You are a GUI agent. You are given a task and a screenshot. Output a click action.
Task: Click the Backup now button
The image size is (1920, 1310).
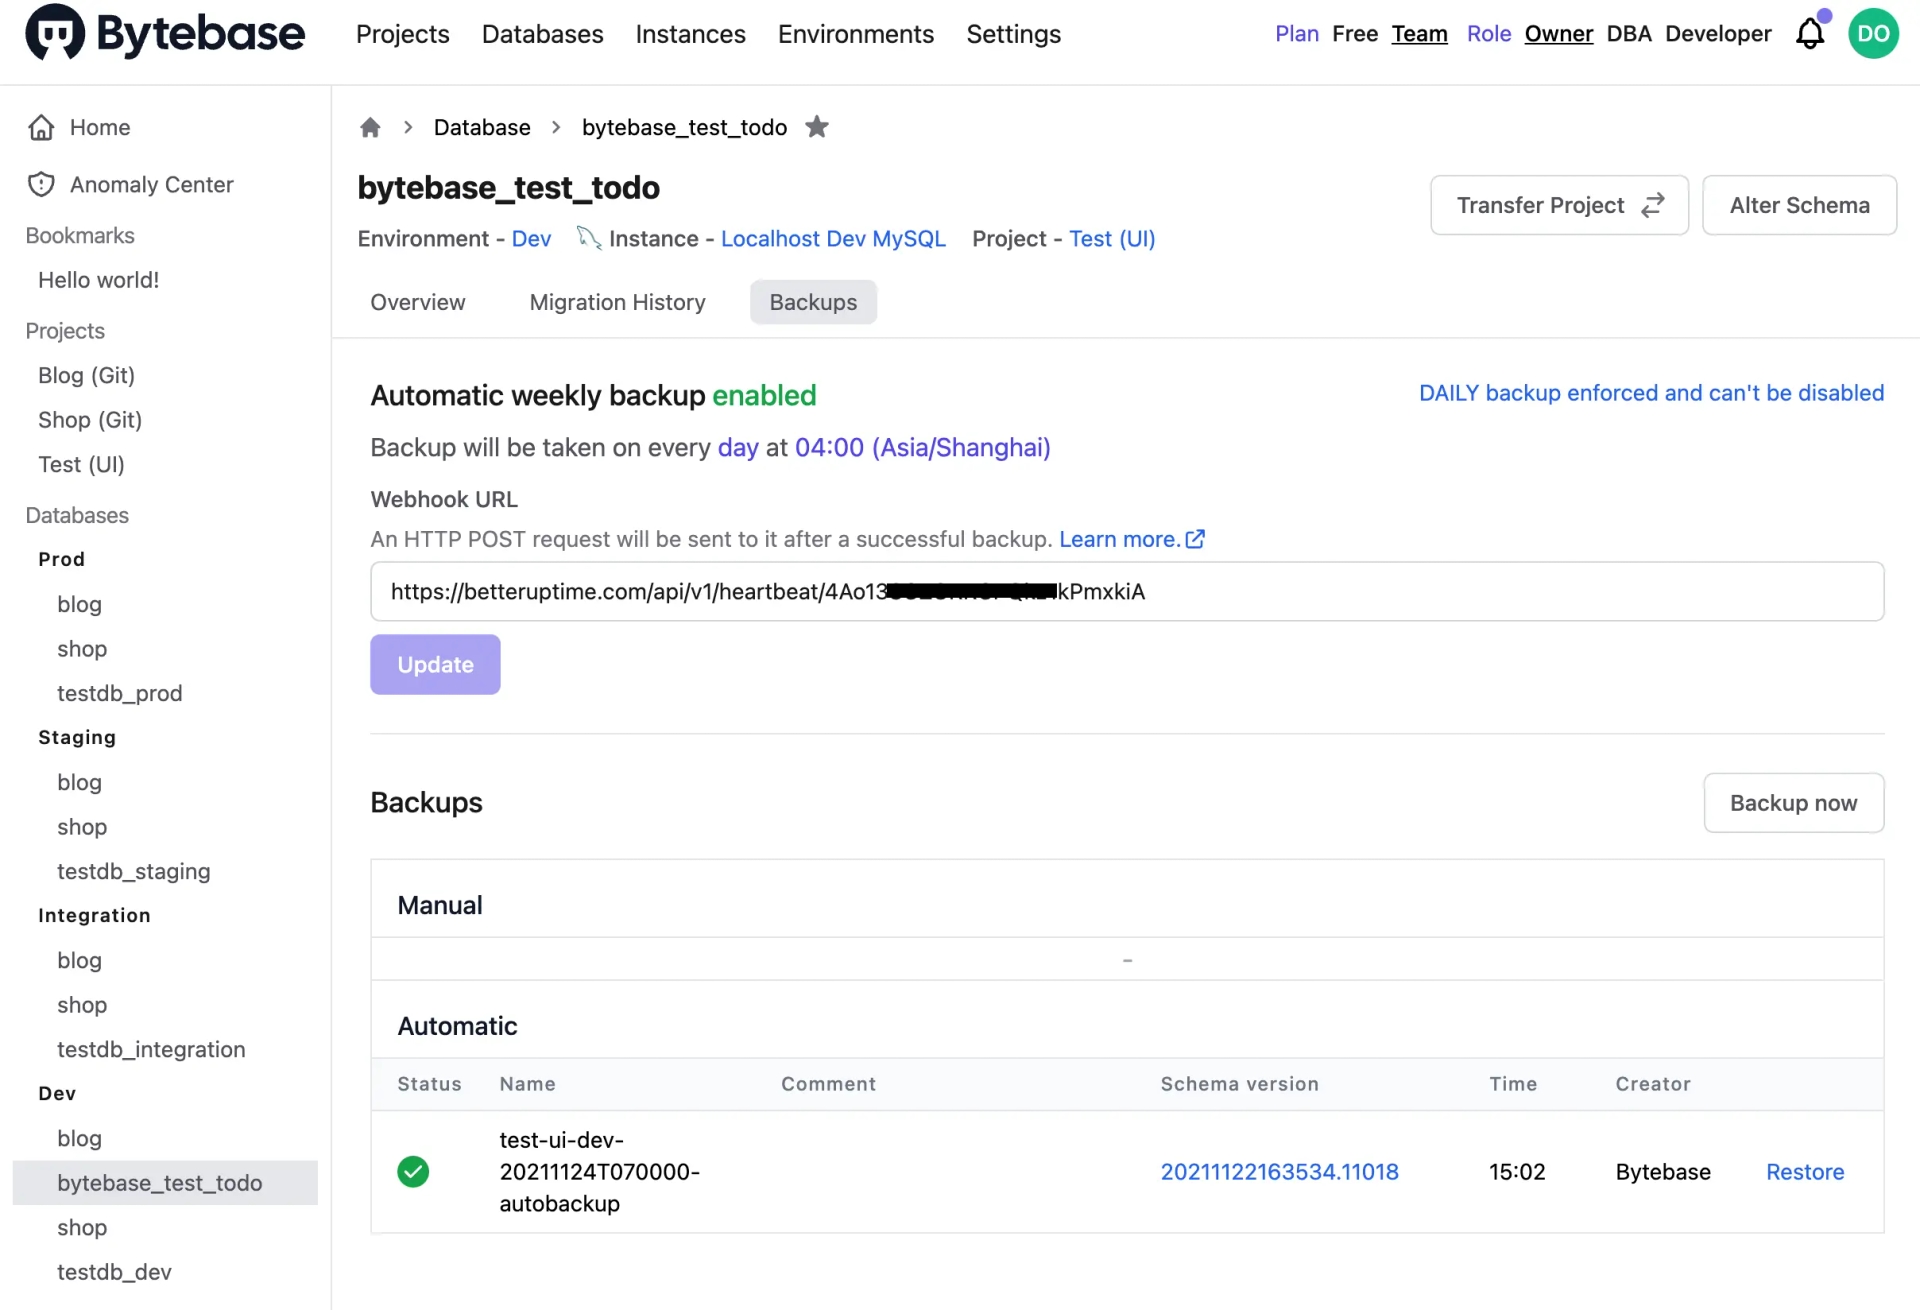coord(1793,802)
